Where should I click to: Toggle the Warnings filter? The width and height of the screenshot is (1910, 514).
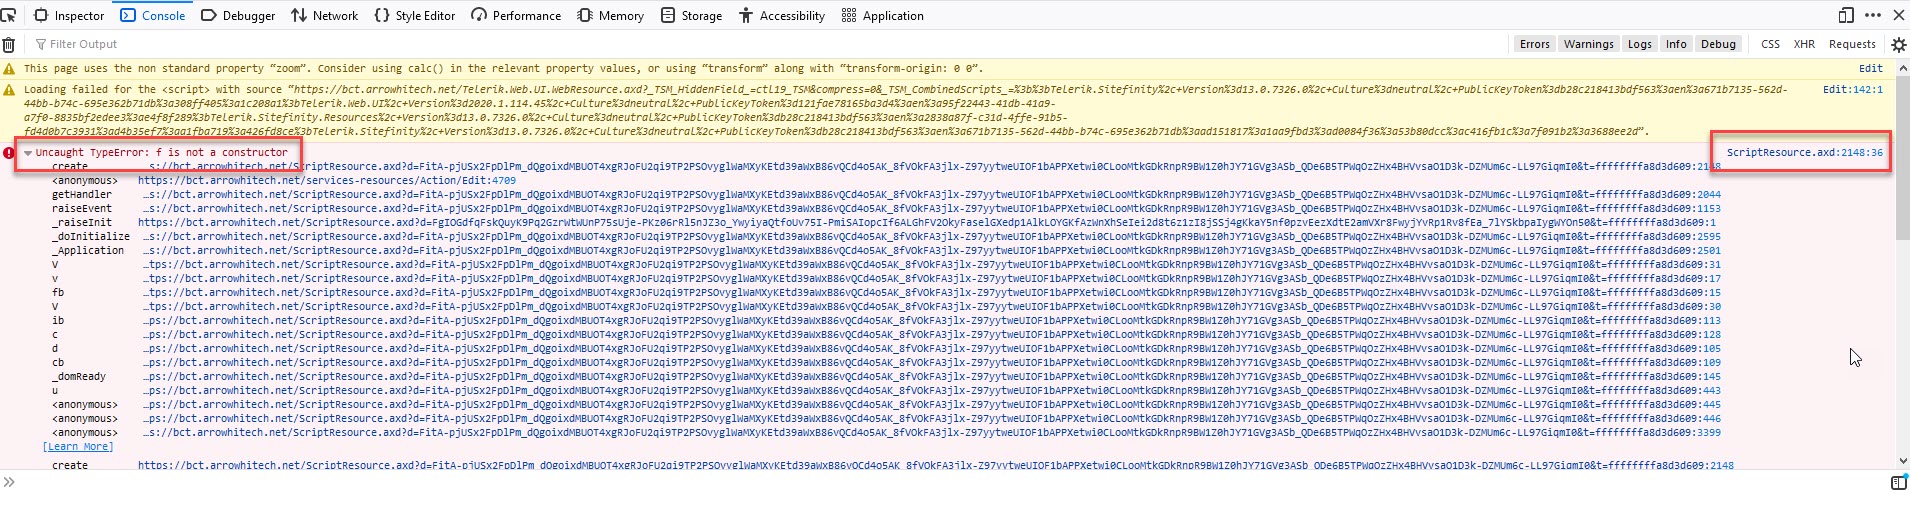tap(1588, 44)
